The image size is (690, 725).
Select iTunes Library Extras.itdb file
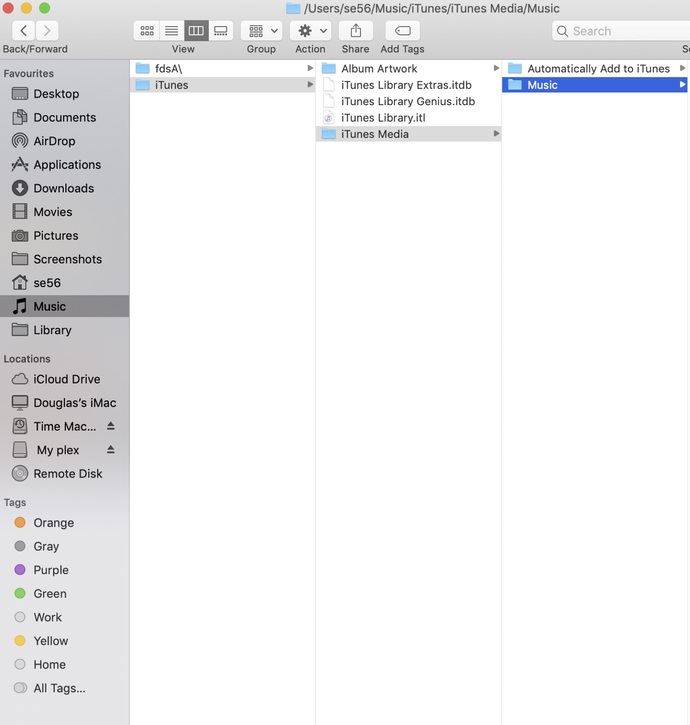click(x=408, y=85)
